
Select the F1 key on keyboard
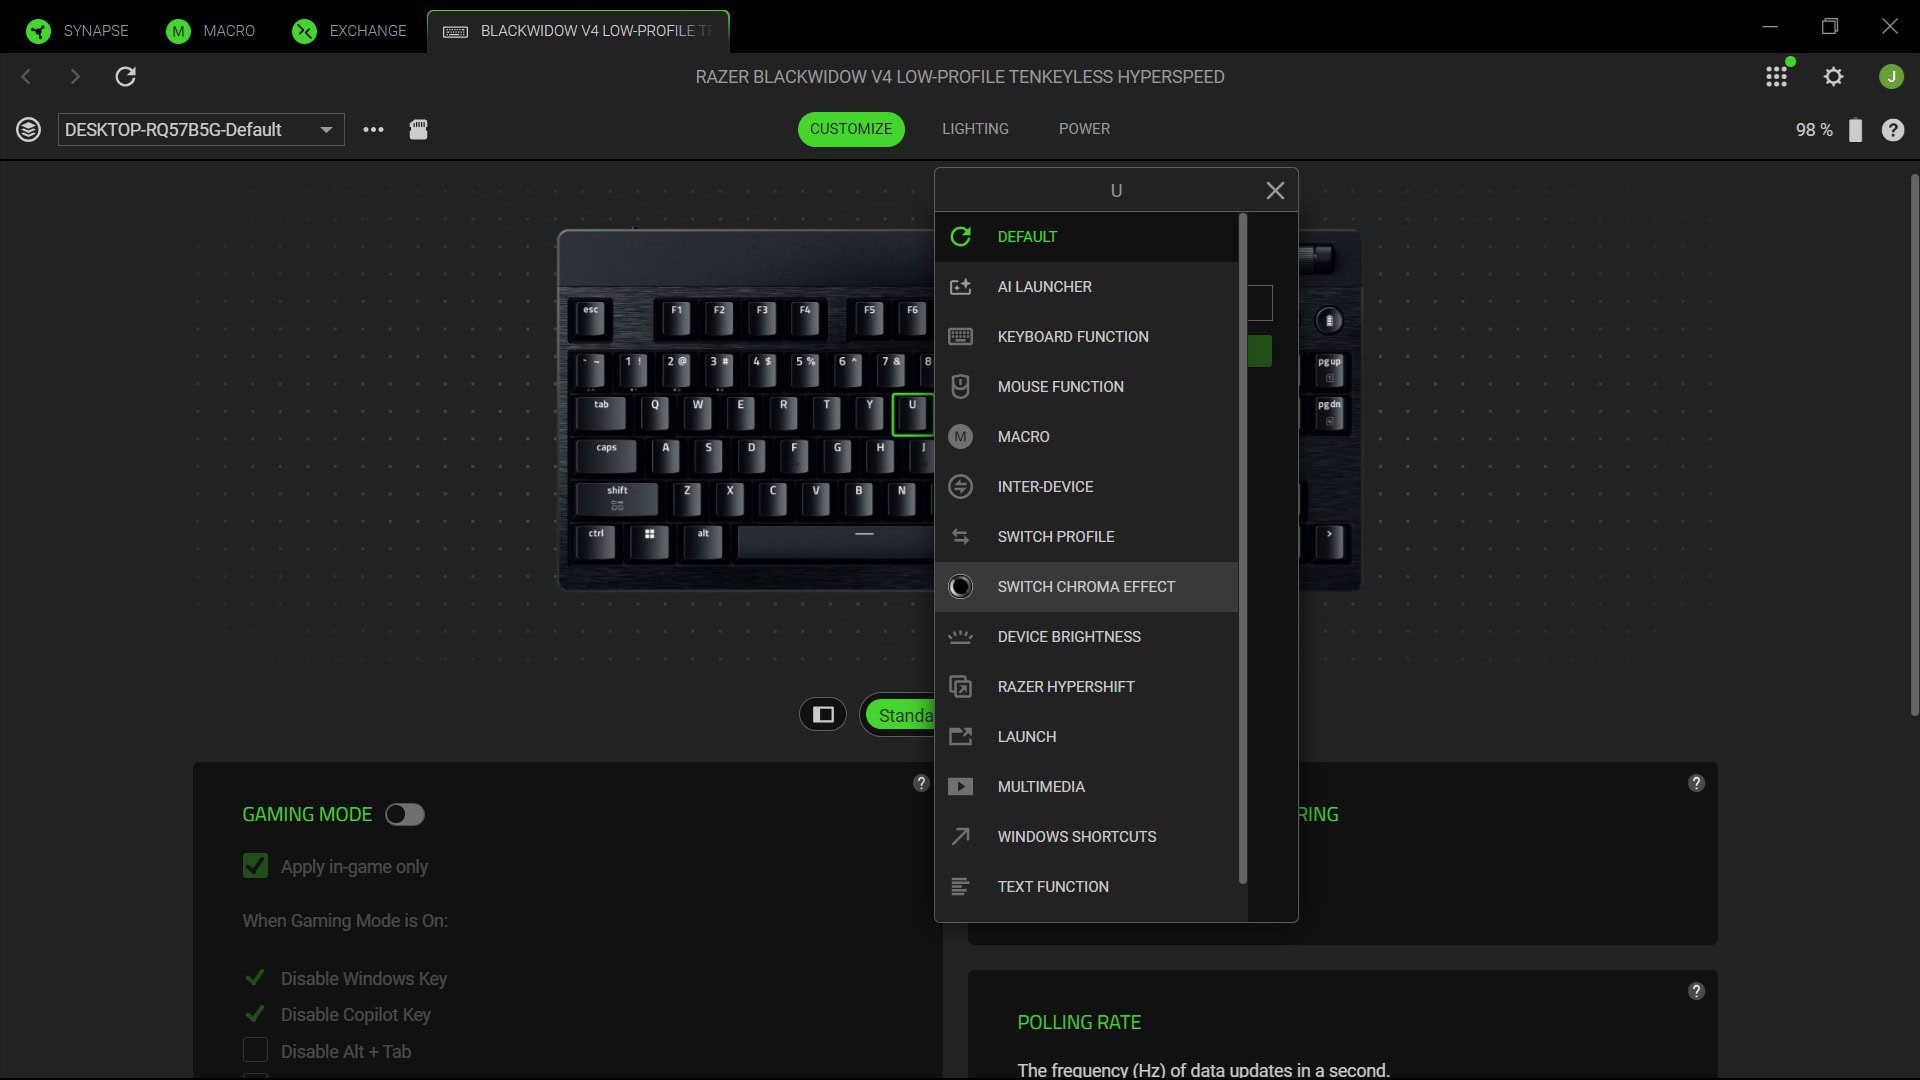[677, 318]
